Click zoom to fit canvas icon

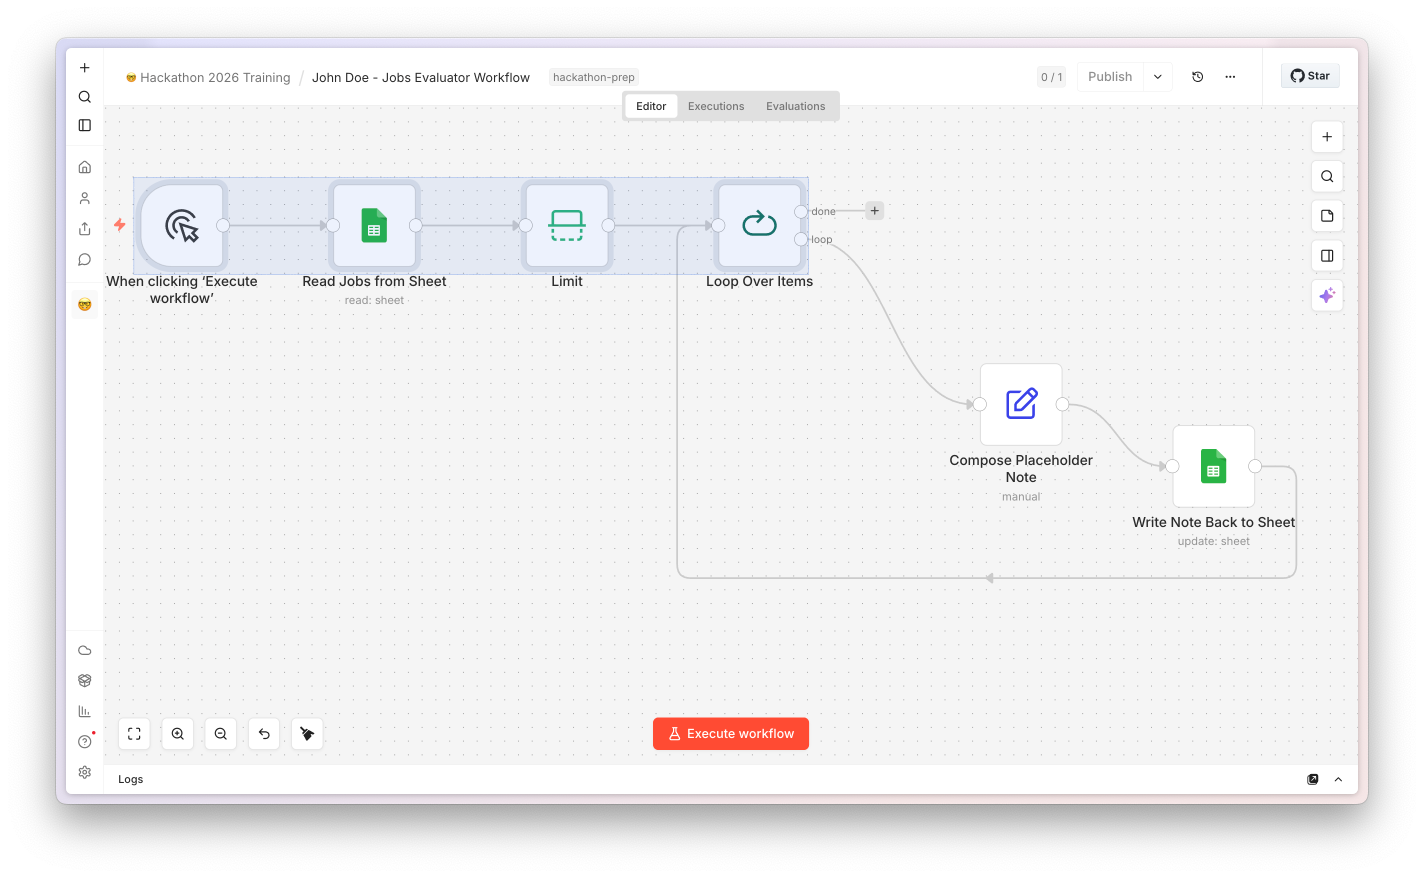coord(134,734)
